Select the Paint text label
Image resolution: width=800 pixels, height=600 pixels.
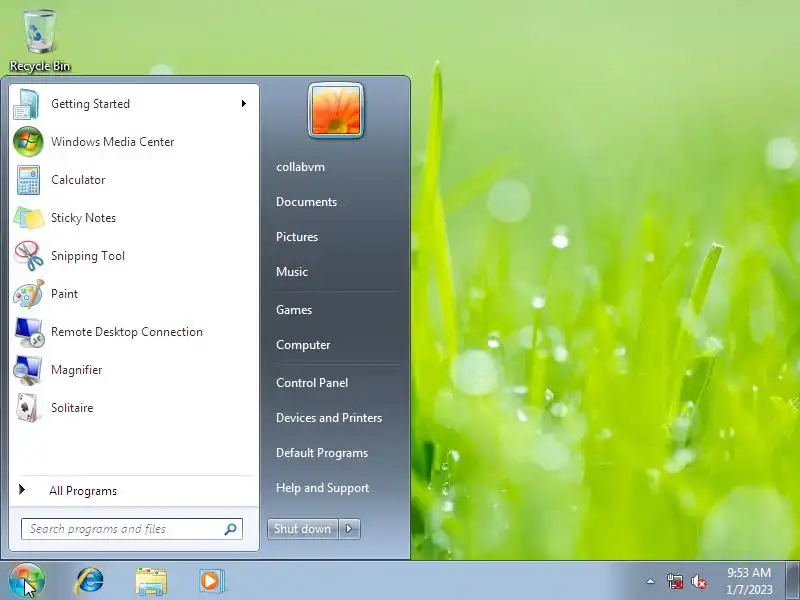point(64,294)
